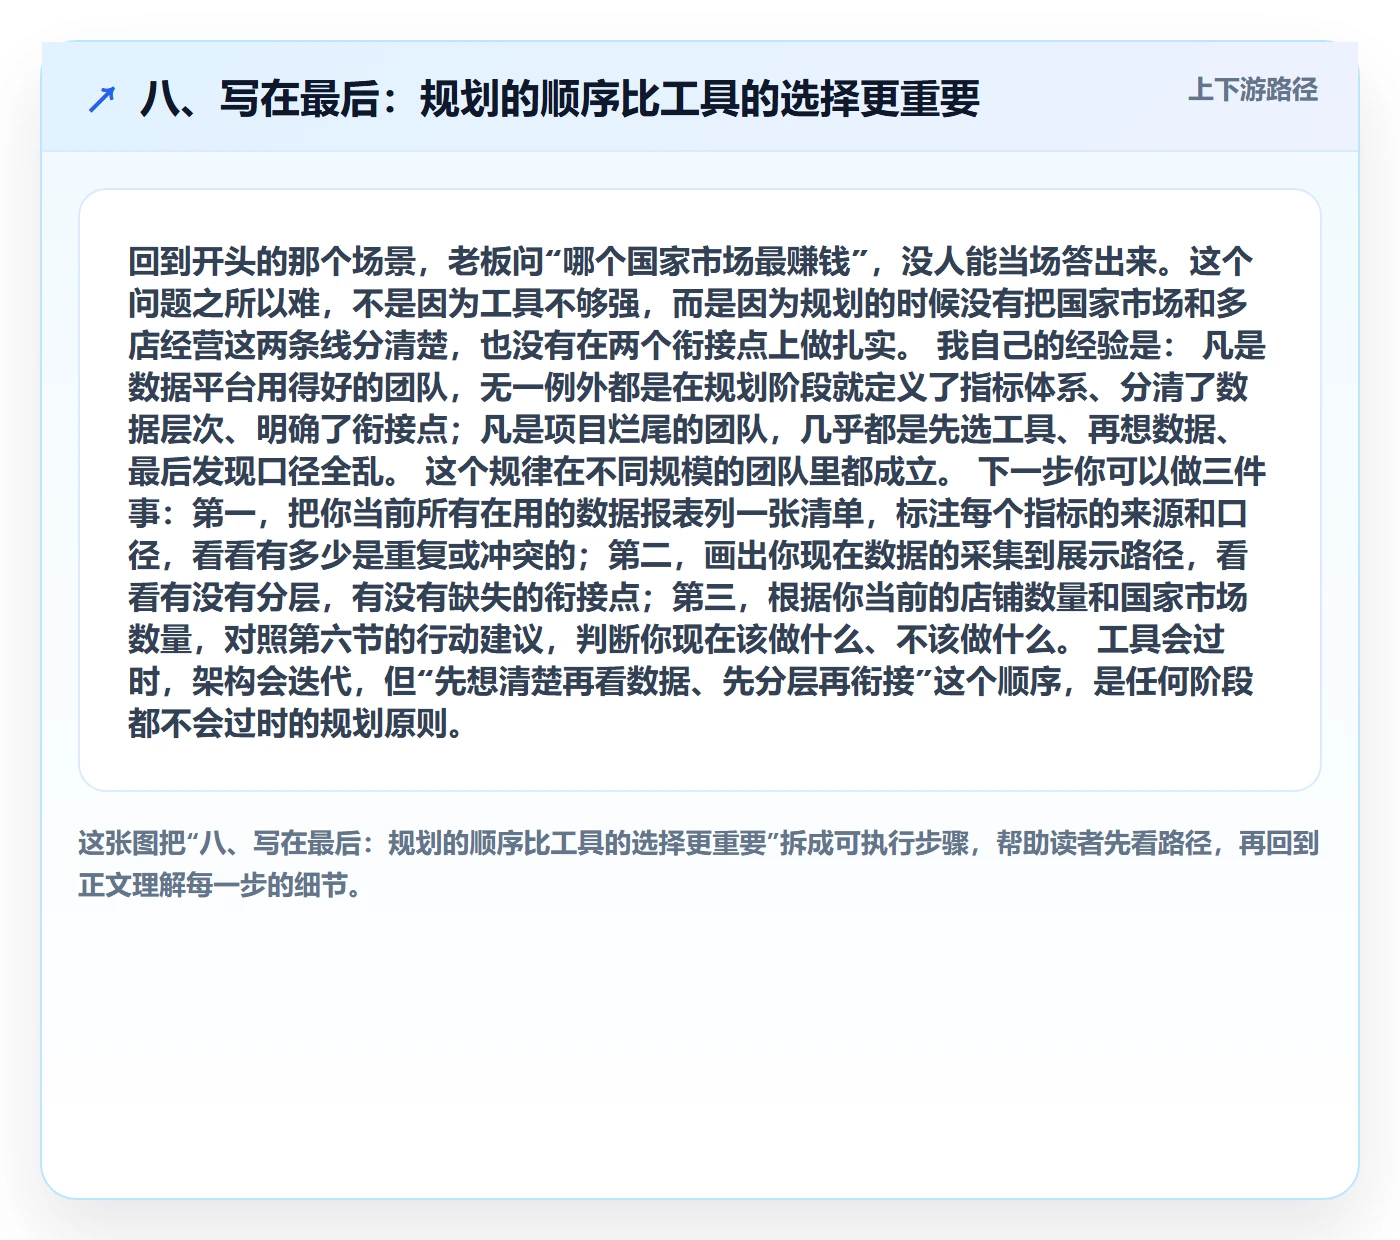Click the blue arrow icon beside the heading
The image size is (1400, 1240).
[102, 99]
